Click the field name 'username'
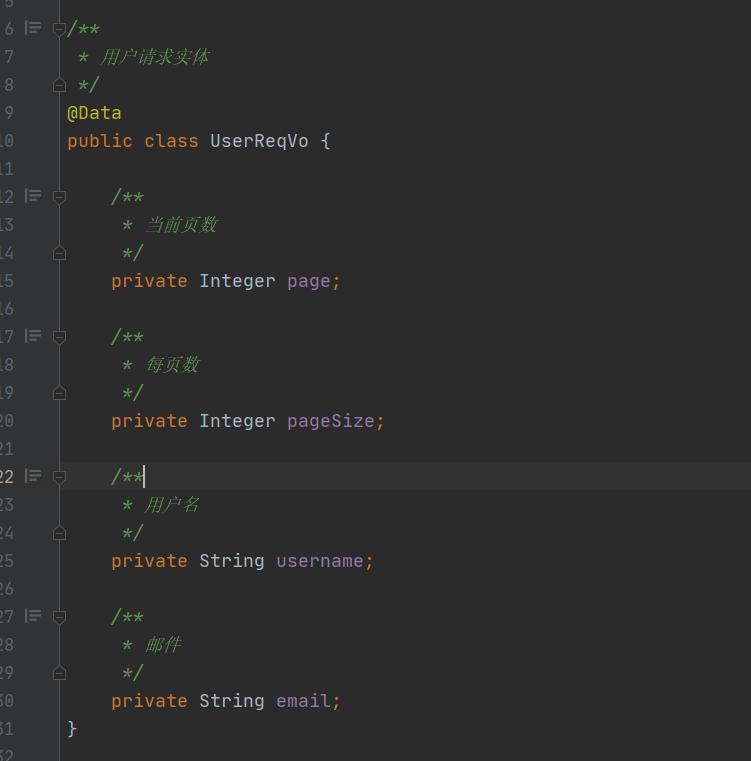The width and height of the screenshot is (751, 761). [320, 561]
